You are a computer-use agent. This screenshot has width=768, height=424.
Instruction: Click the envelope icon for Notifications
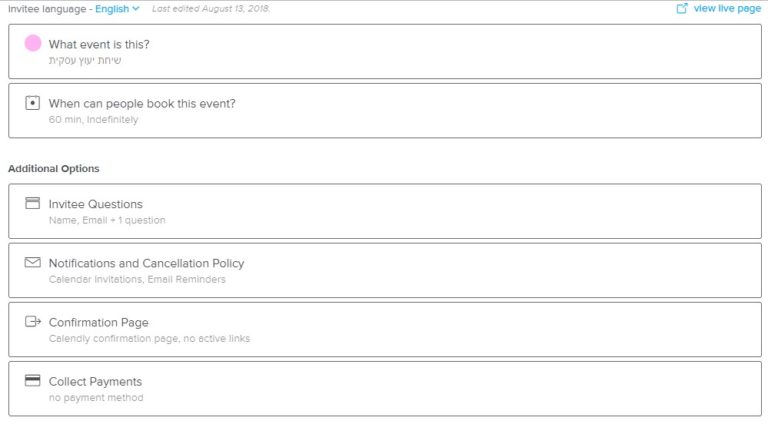[32, 262]
